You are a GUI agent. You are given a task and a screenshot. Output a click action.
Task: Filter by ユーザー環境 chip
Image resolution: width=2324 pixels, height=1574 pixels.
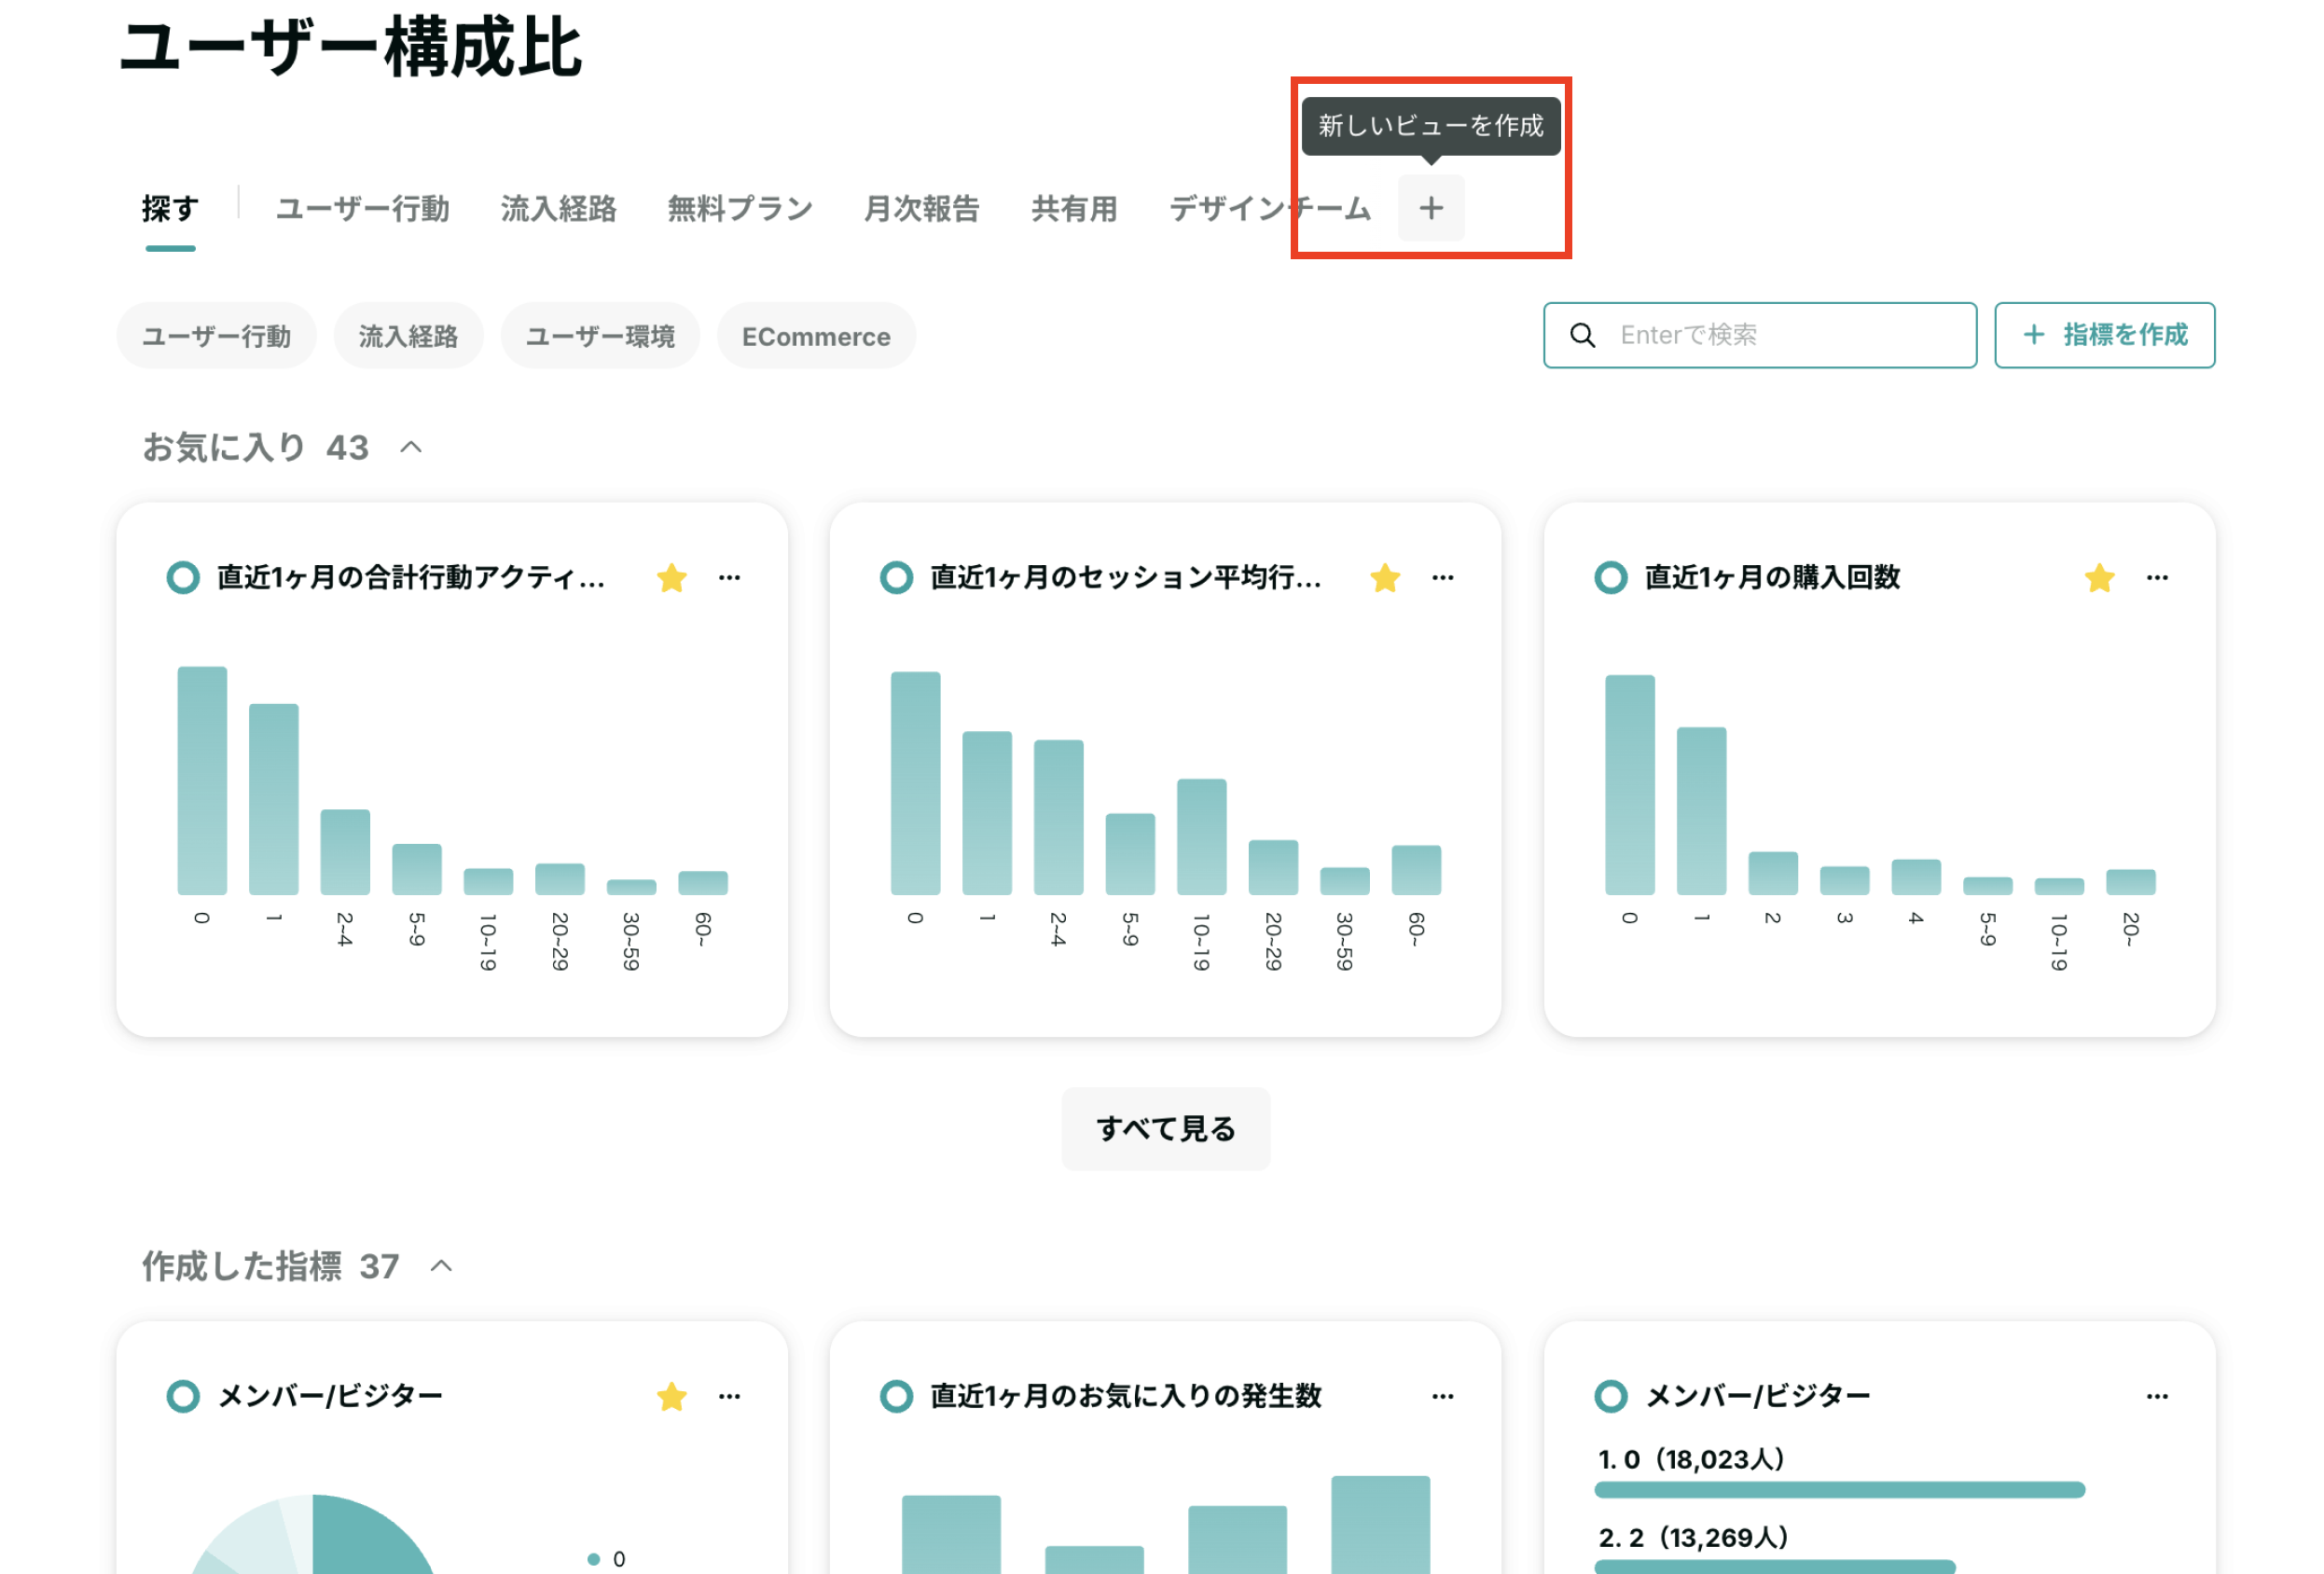pos(600,336)
